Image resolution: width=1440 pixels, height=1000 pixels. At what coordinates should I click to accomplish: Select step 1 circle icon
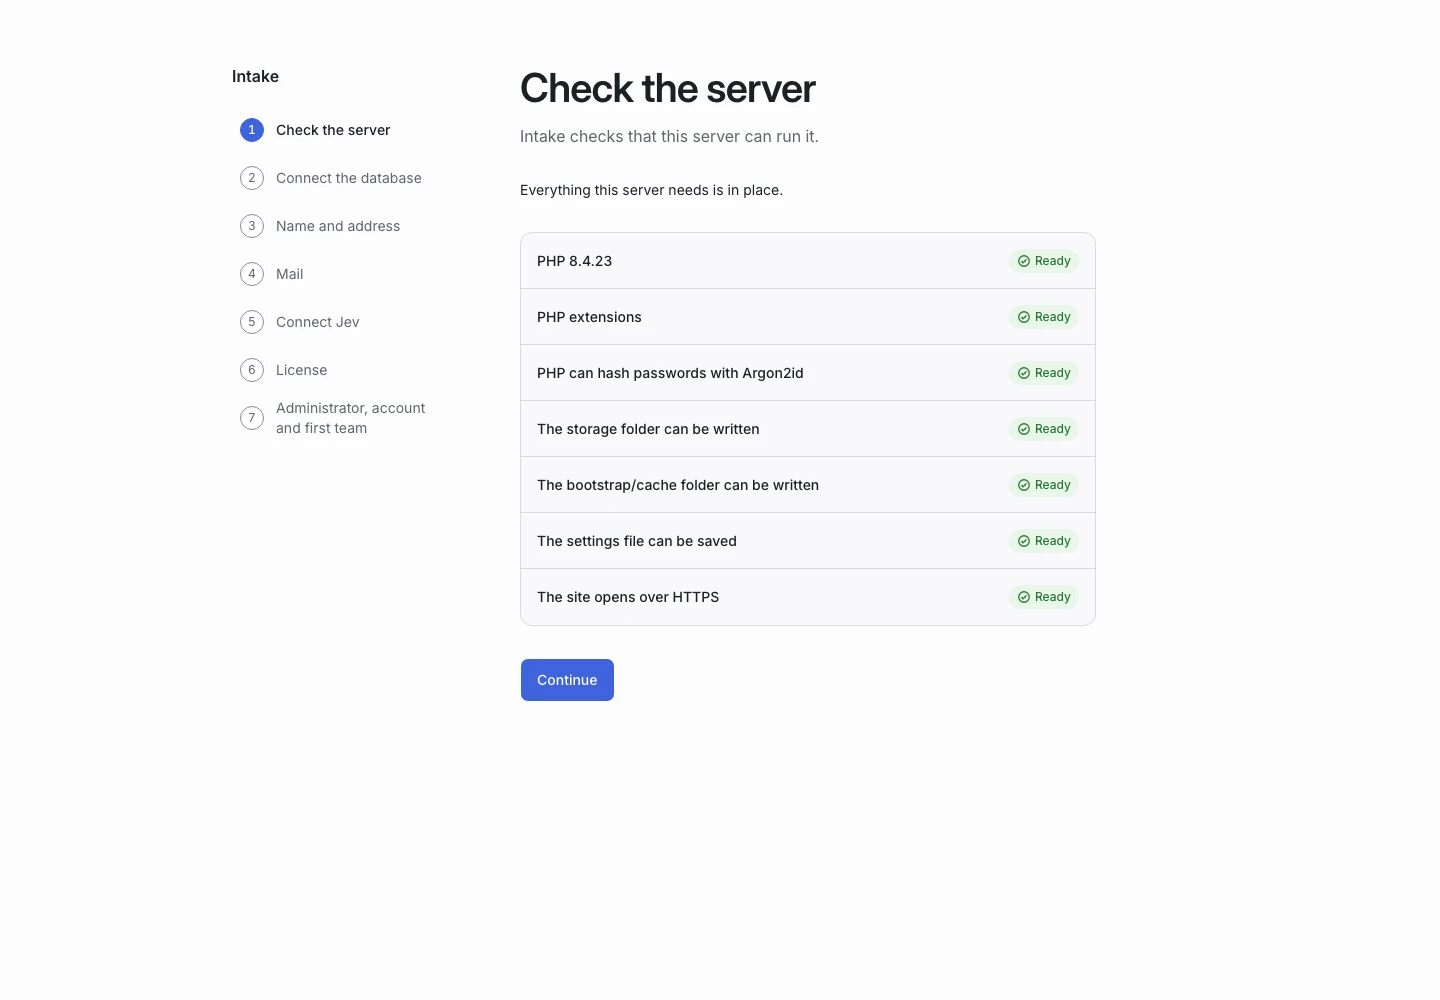252,130
